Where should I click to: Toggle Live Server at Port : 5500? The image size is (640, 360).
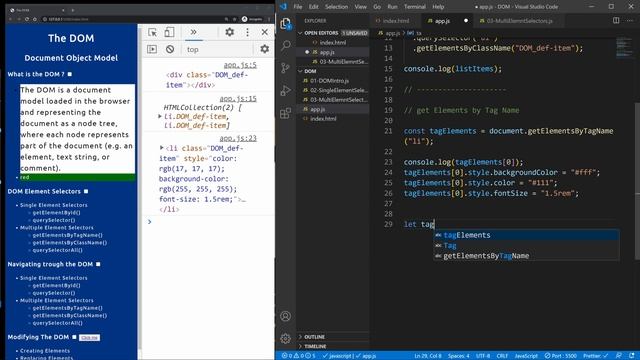coord(562,356)
